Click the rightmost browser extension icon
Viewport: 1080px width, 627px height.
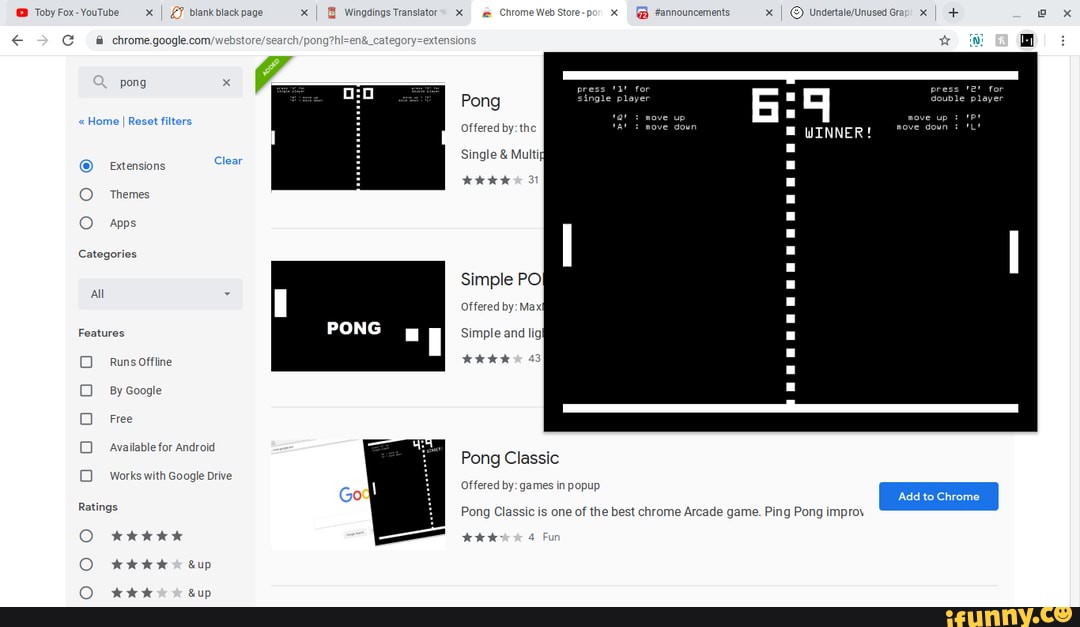point(1028,40)
